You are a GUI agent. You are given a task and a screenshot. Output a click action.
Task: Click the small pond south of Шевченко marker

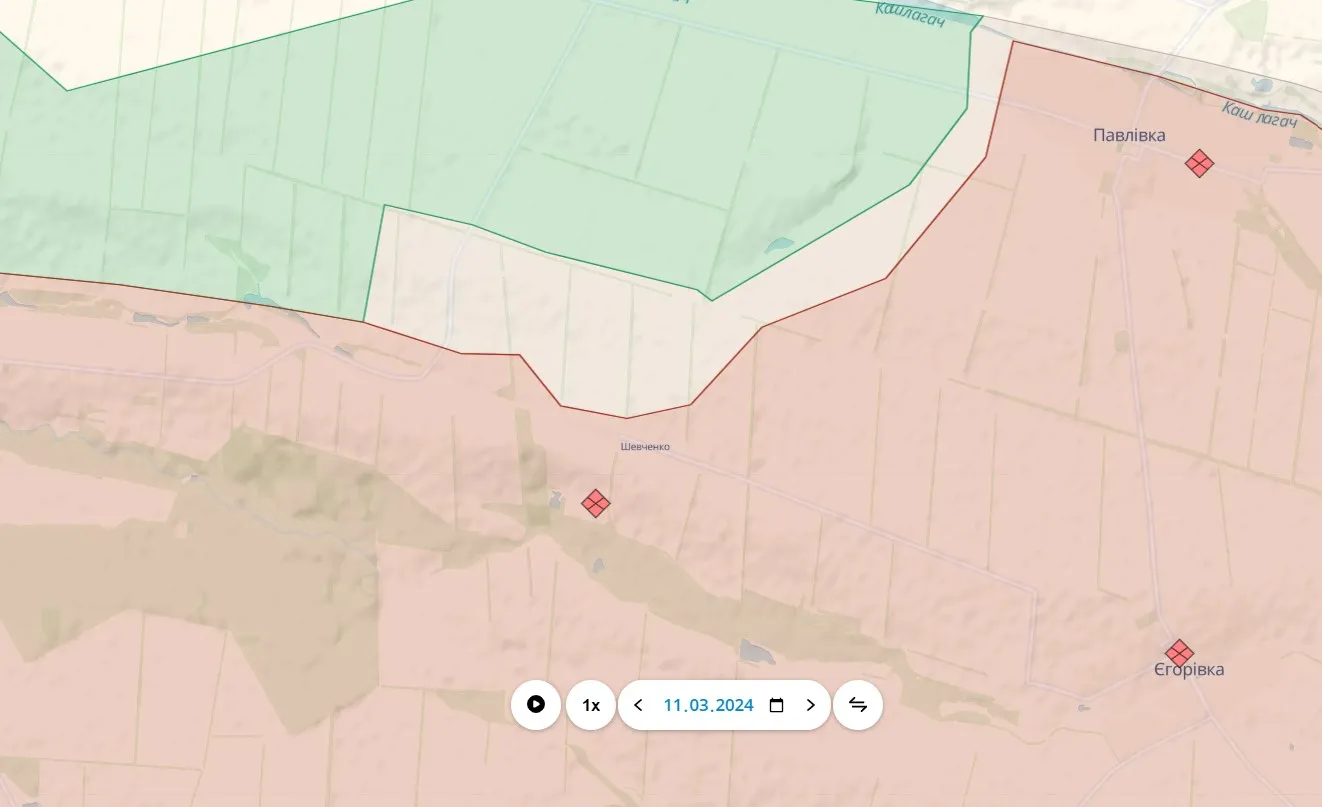pyautogui.click(x=598, y=566)
